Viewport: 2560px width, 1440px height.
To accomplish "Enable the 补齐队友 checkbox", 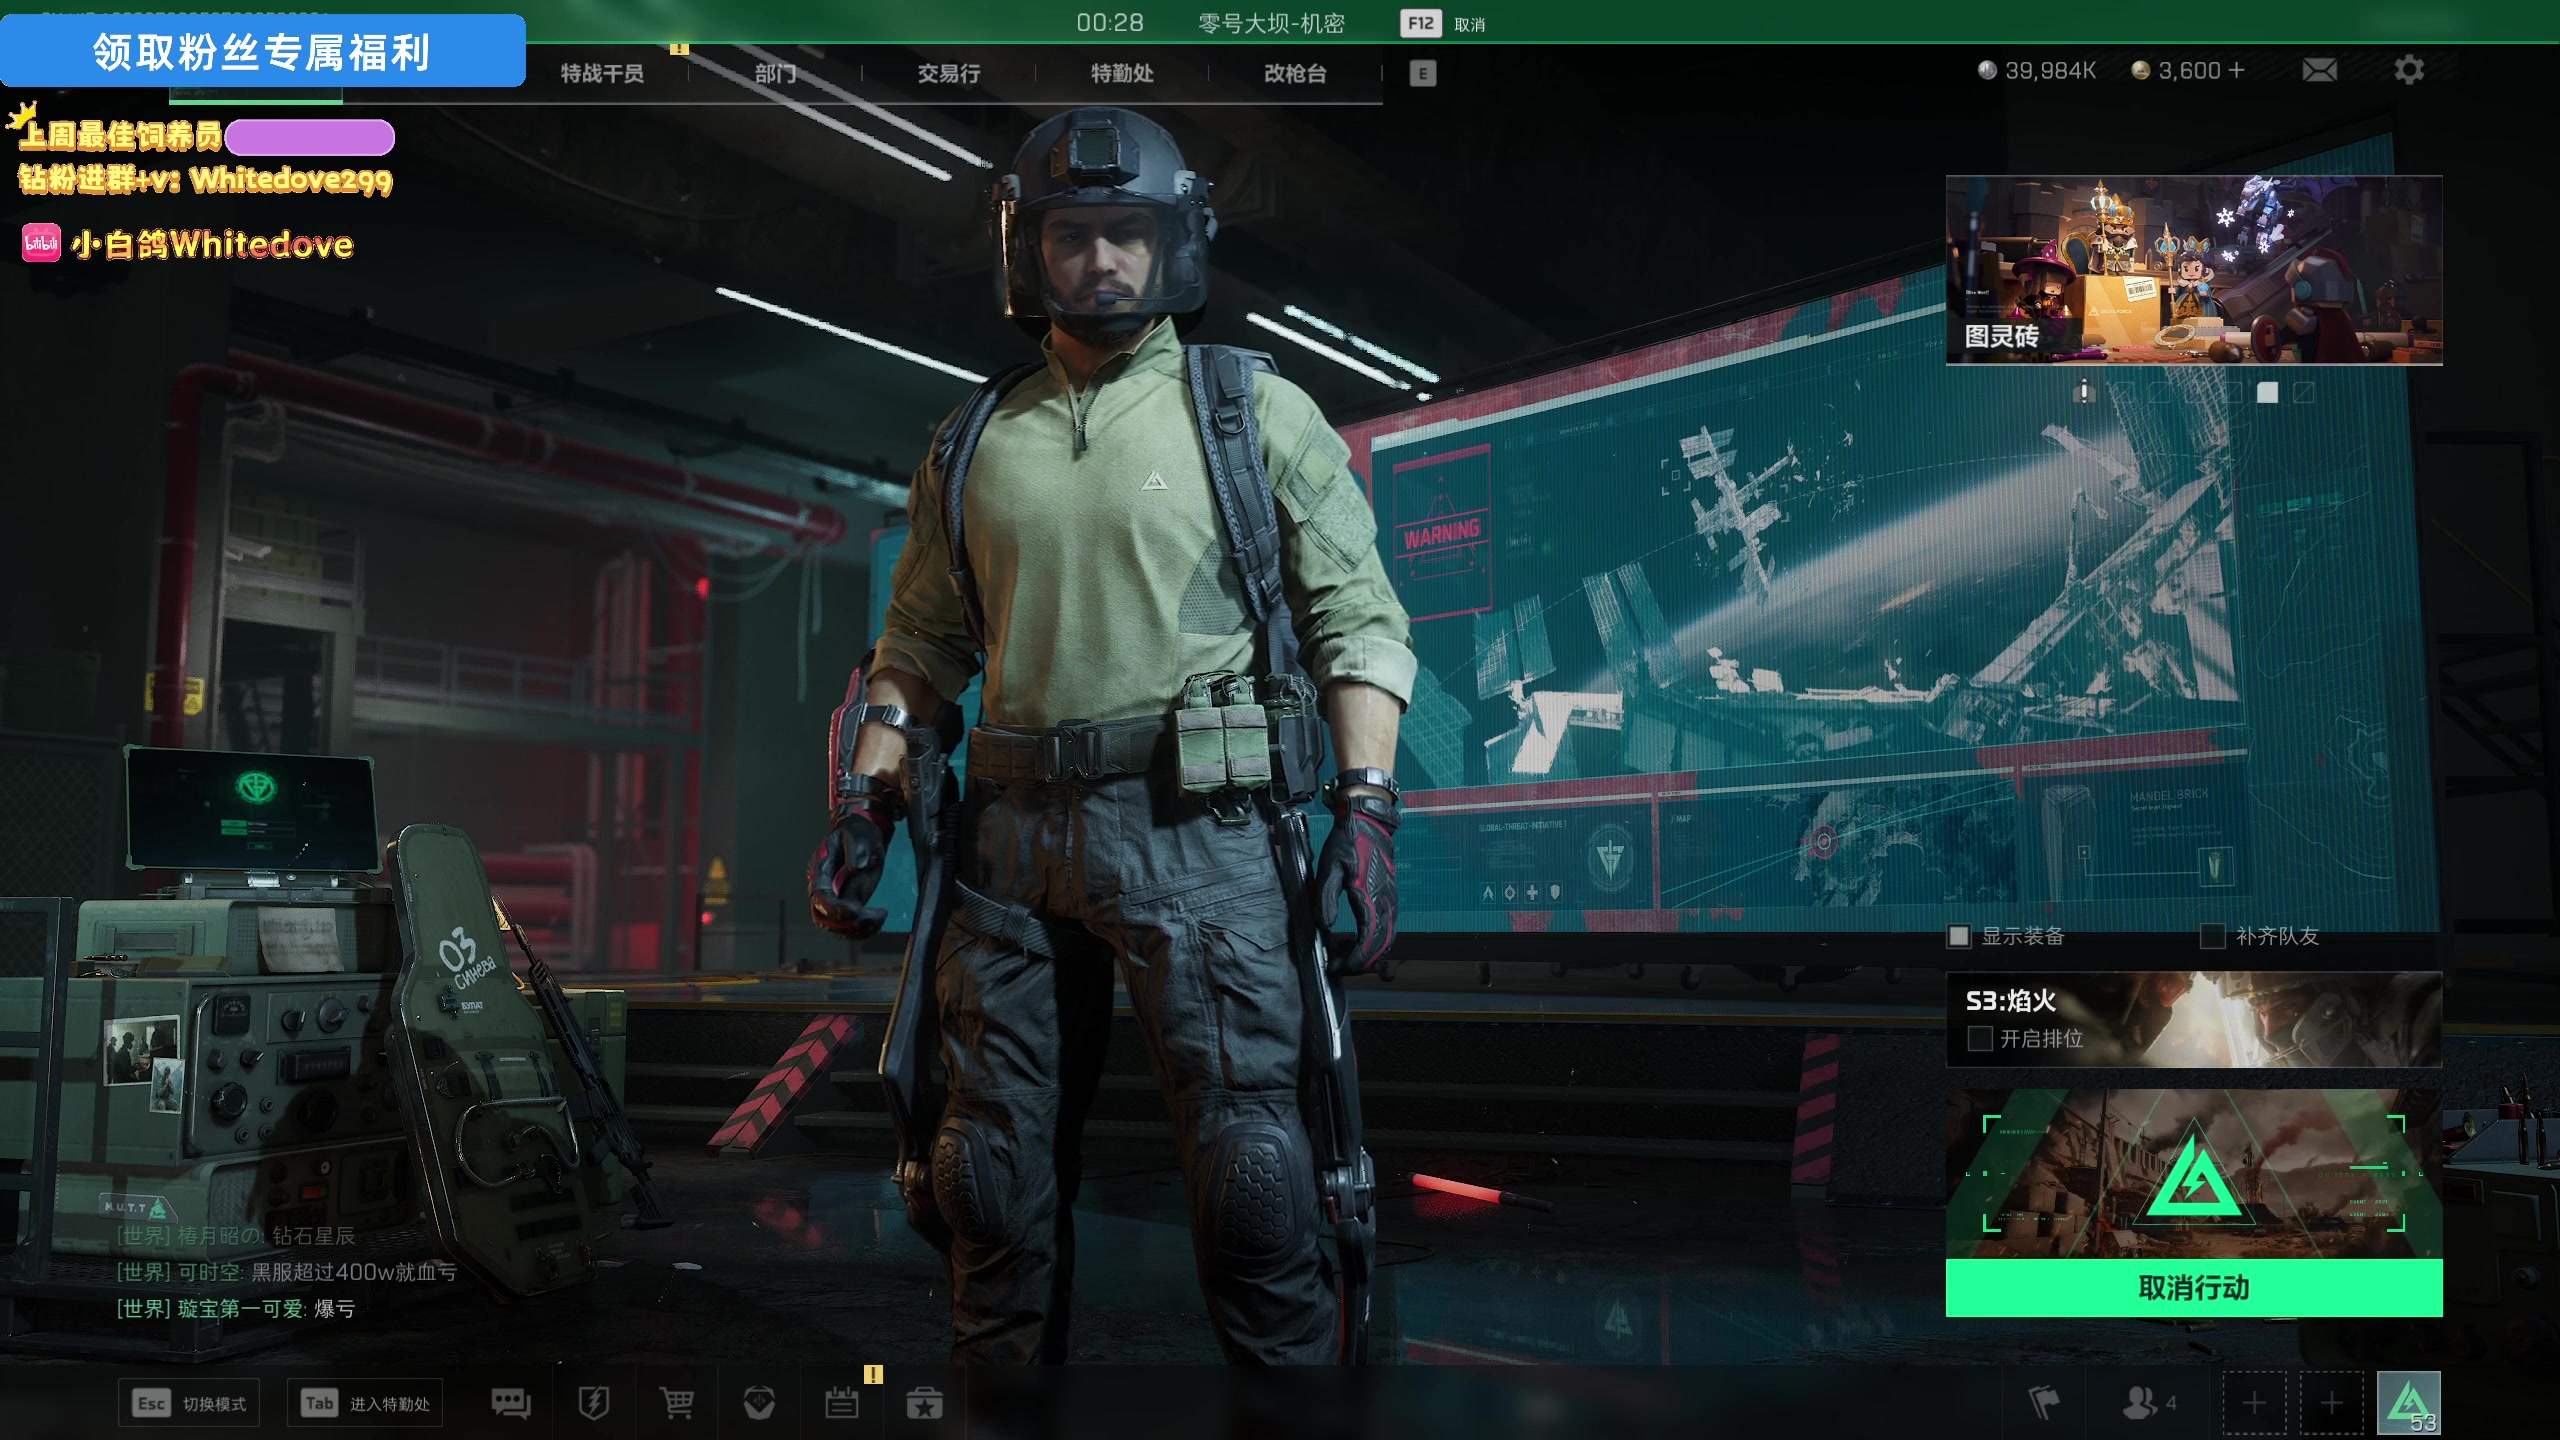I will tap(2212, 936).
